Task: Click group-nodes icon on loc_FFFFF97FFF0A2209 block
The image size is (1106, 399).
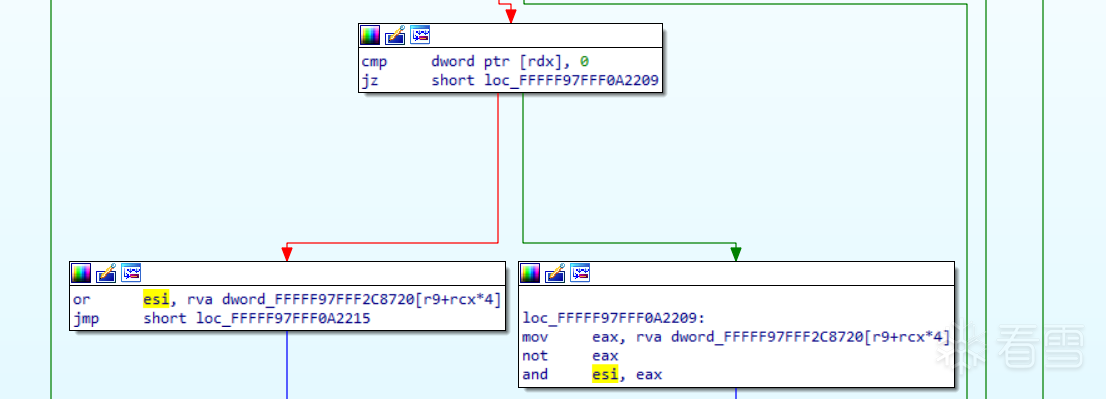Action: [581, 273]
